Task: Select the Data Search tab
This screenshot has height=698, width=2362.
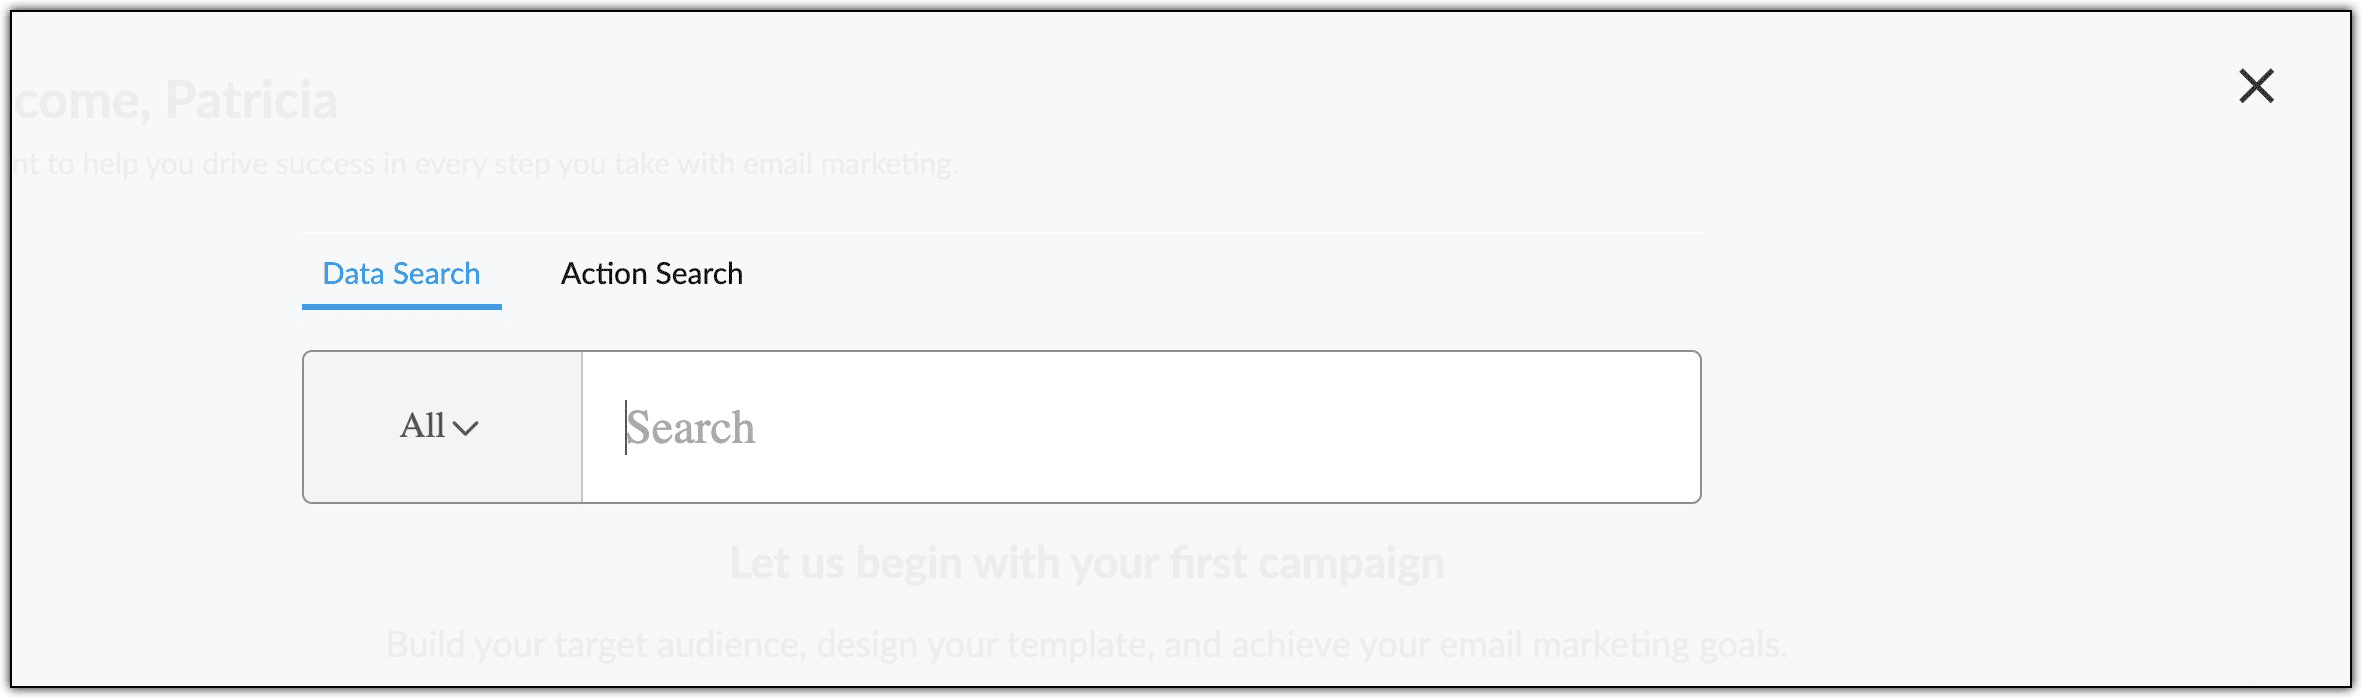Action: (401, 274)
